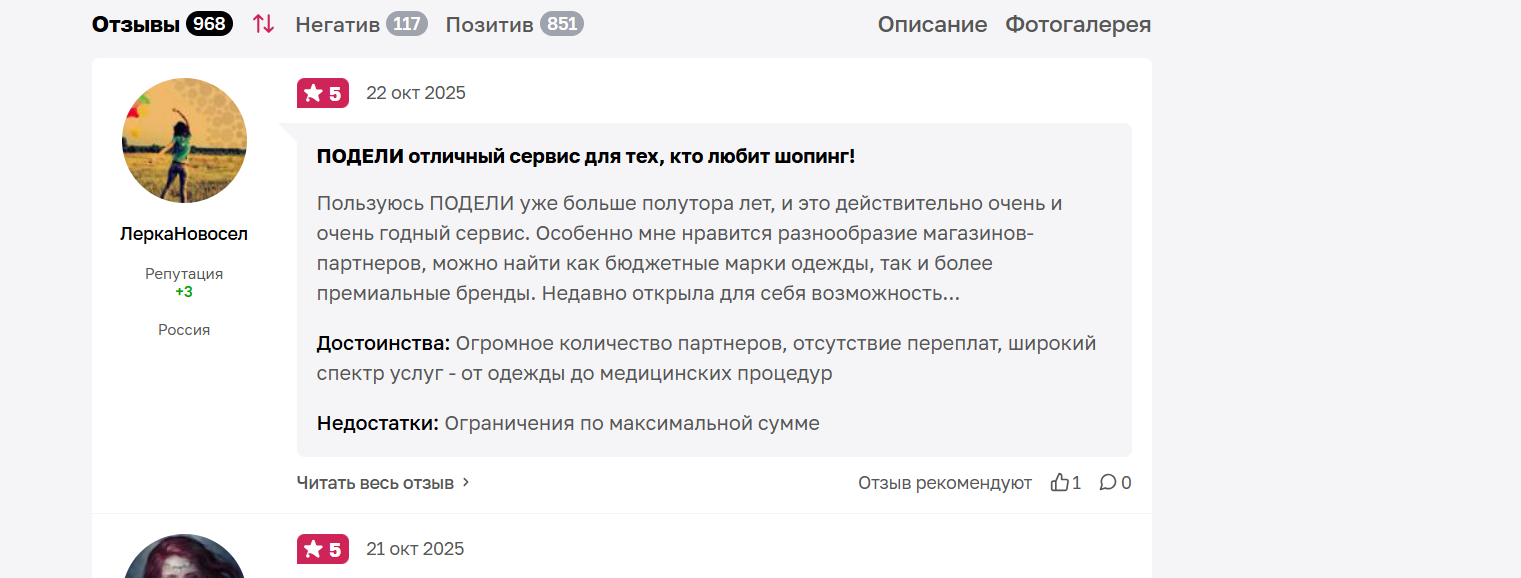Select the Отзывы tab
Image resolution: width=1521 pixels, height=578 pixels.
[x=135, y=24]
